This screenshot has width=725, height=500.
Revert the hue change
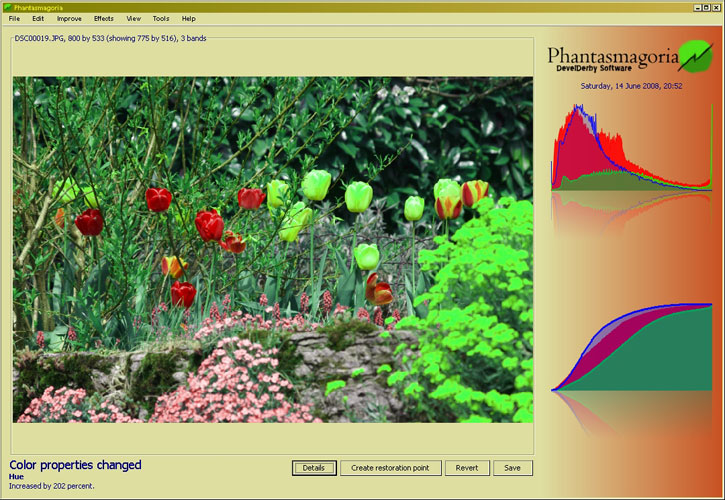point(467,468)
